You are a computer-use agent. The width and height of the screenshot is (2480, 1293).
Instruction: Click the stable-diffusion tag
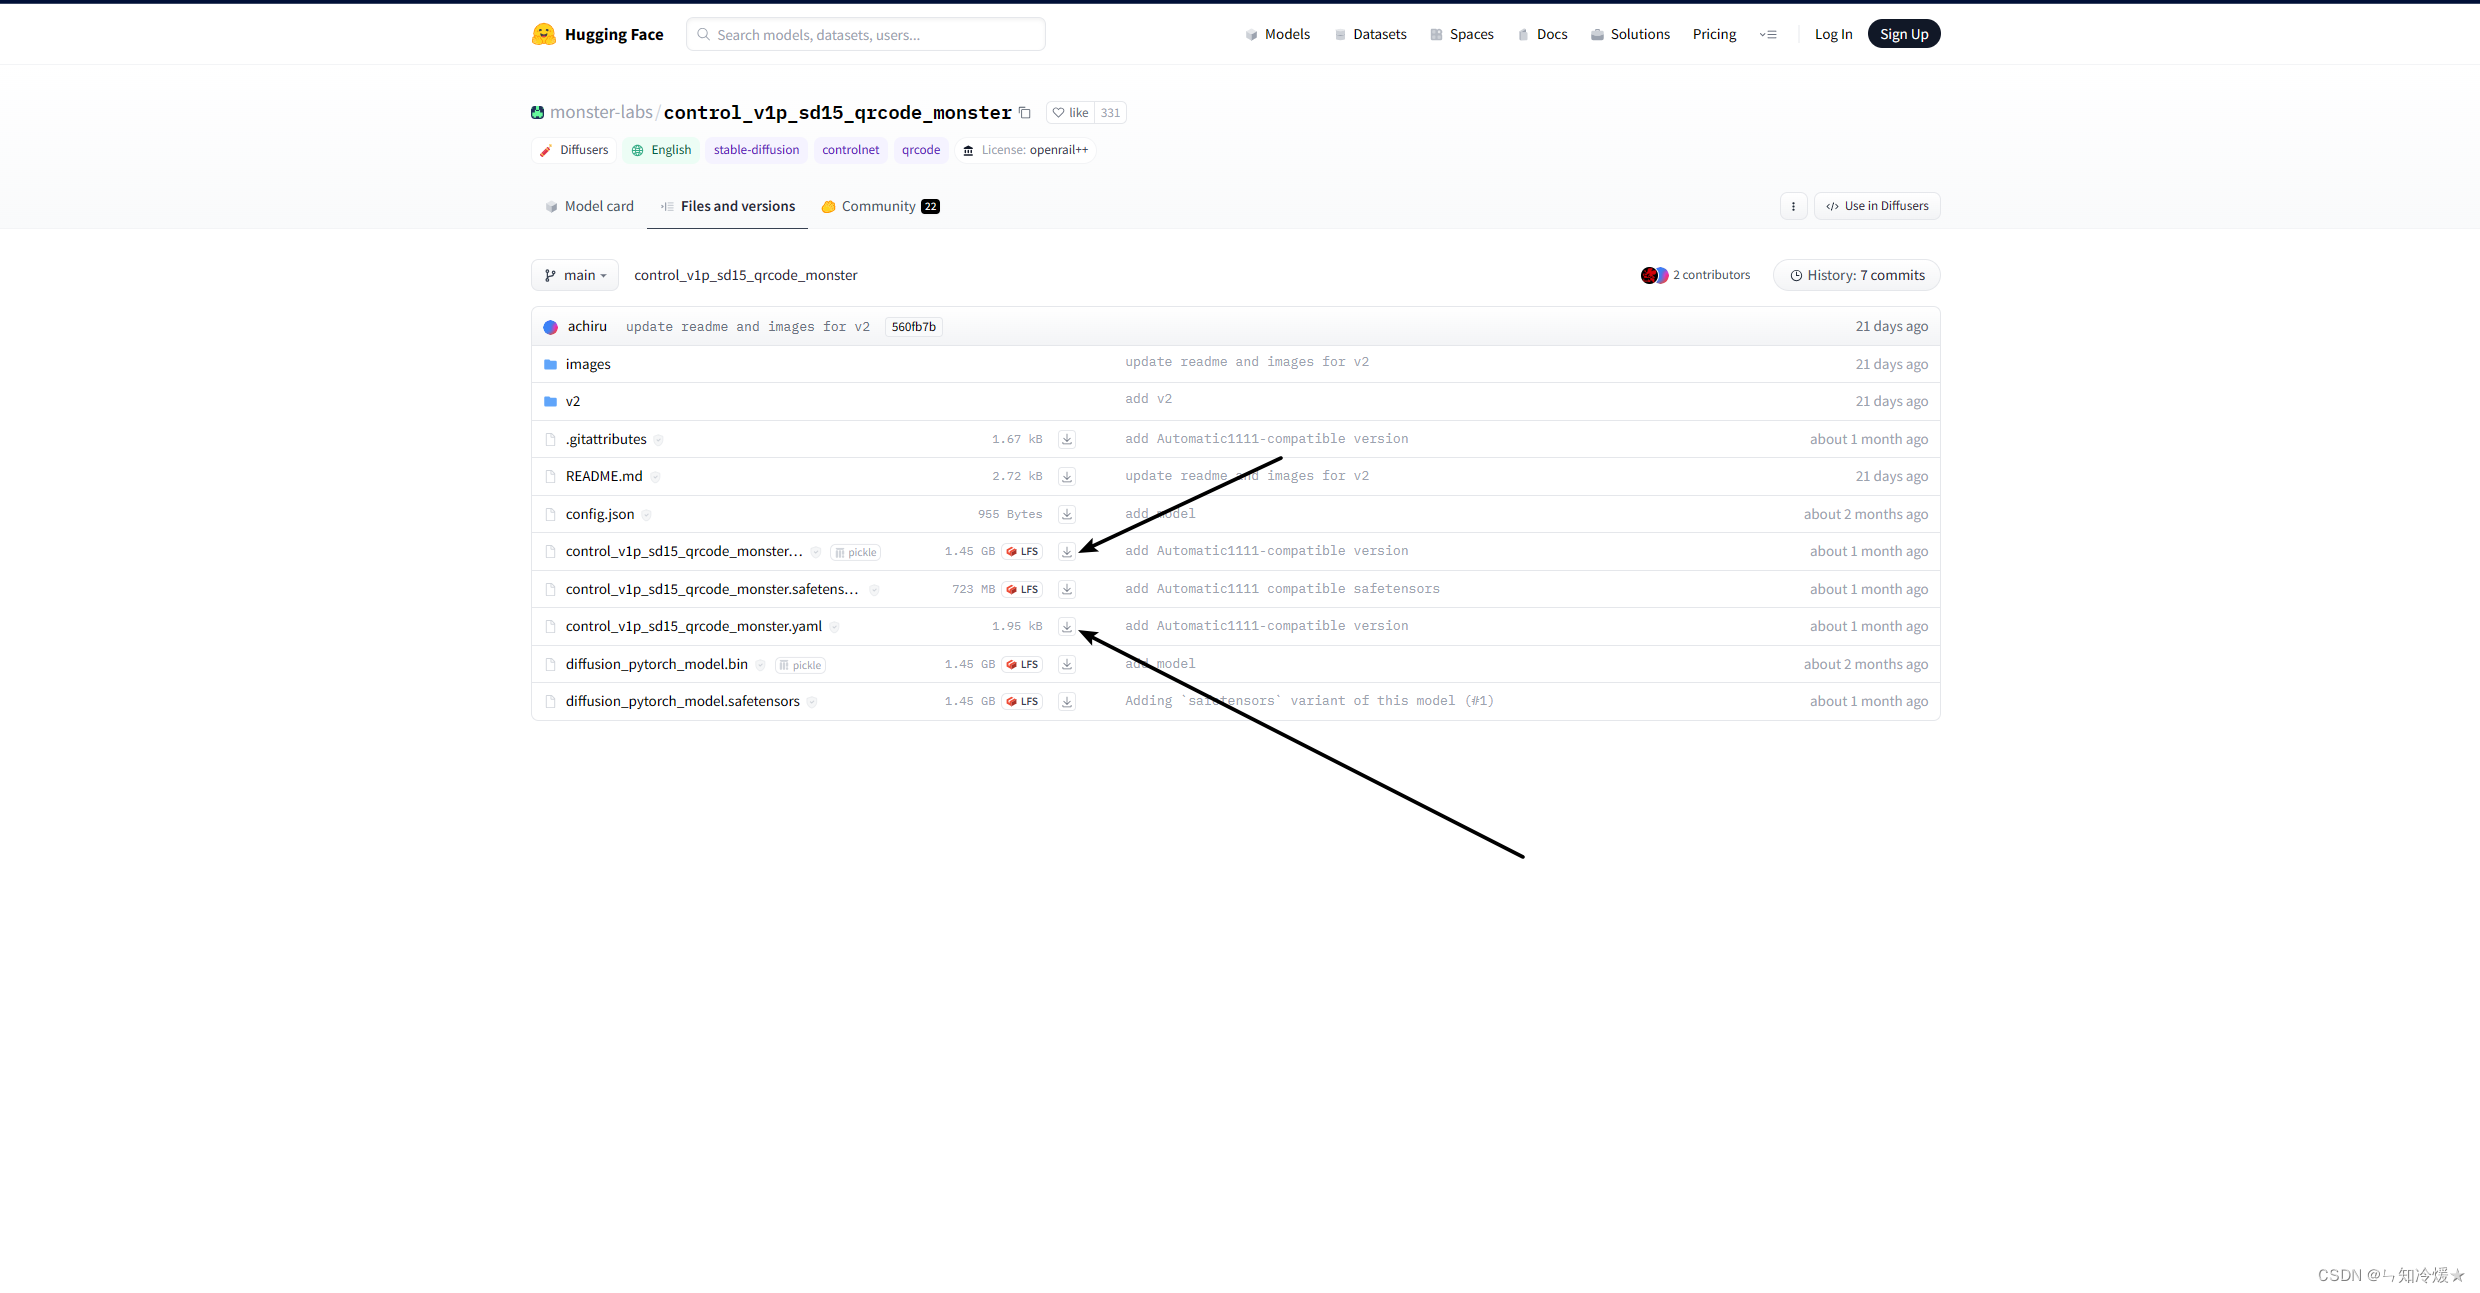pos(756,150)
